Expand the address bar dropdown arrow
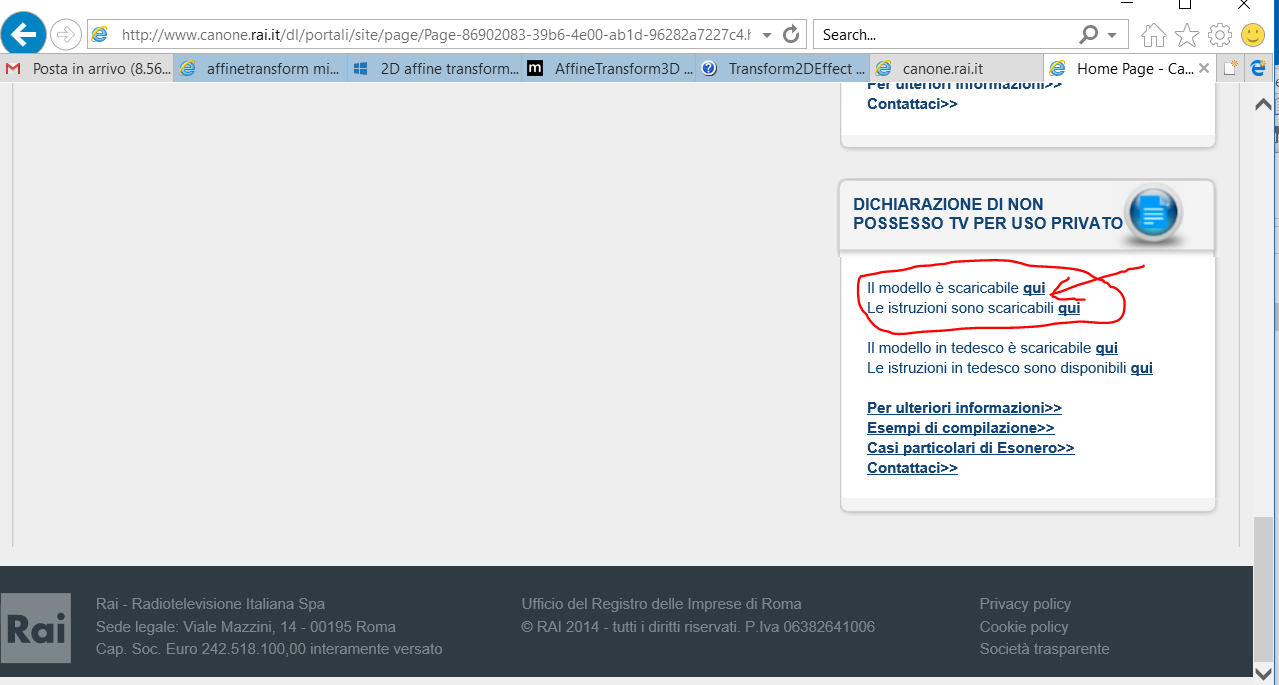This screenshot has width=1279, height=685. tap(767, 35)
